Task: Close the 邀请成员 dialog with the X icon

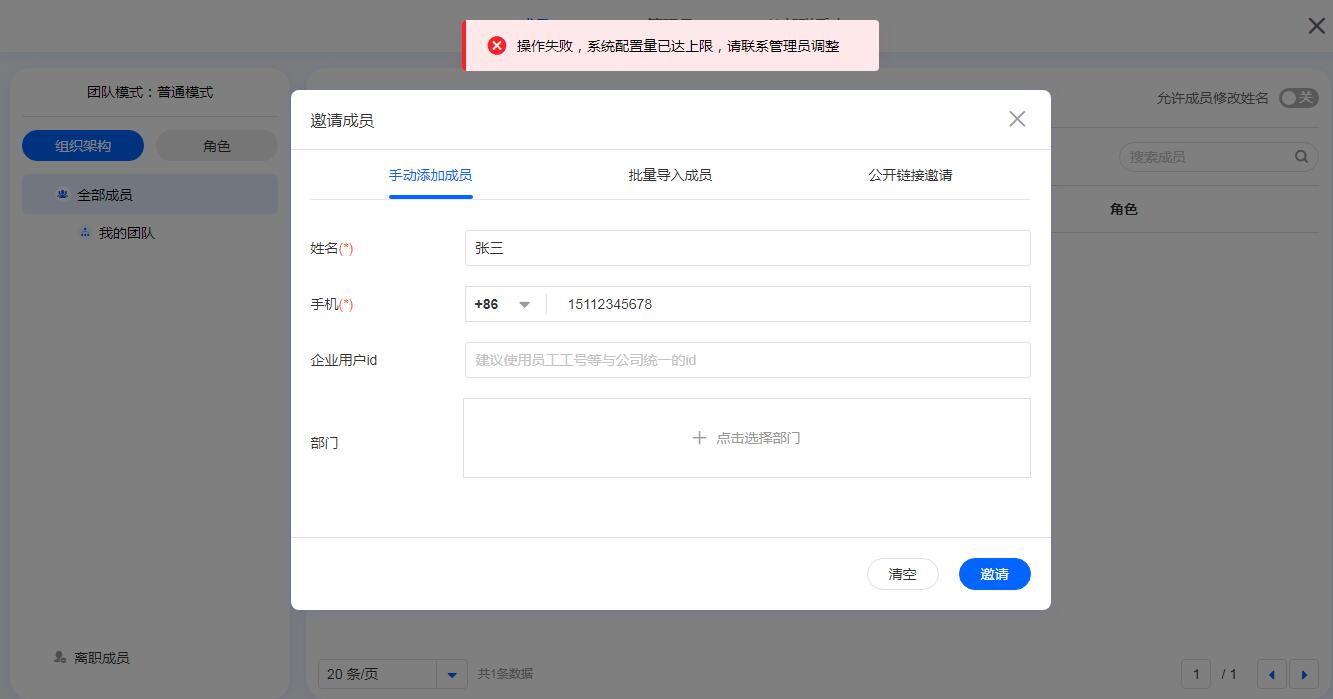Action: click(x=1017, y=119)
